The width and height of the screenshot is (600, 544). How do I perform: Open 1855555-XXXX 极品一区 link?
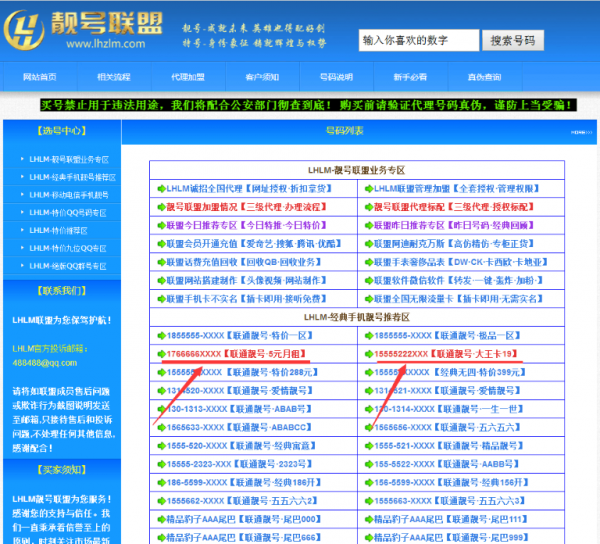[x=448, y=336]
